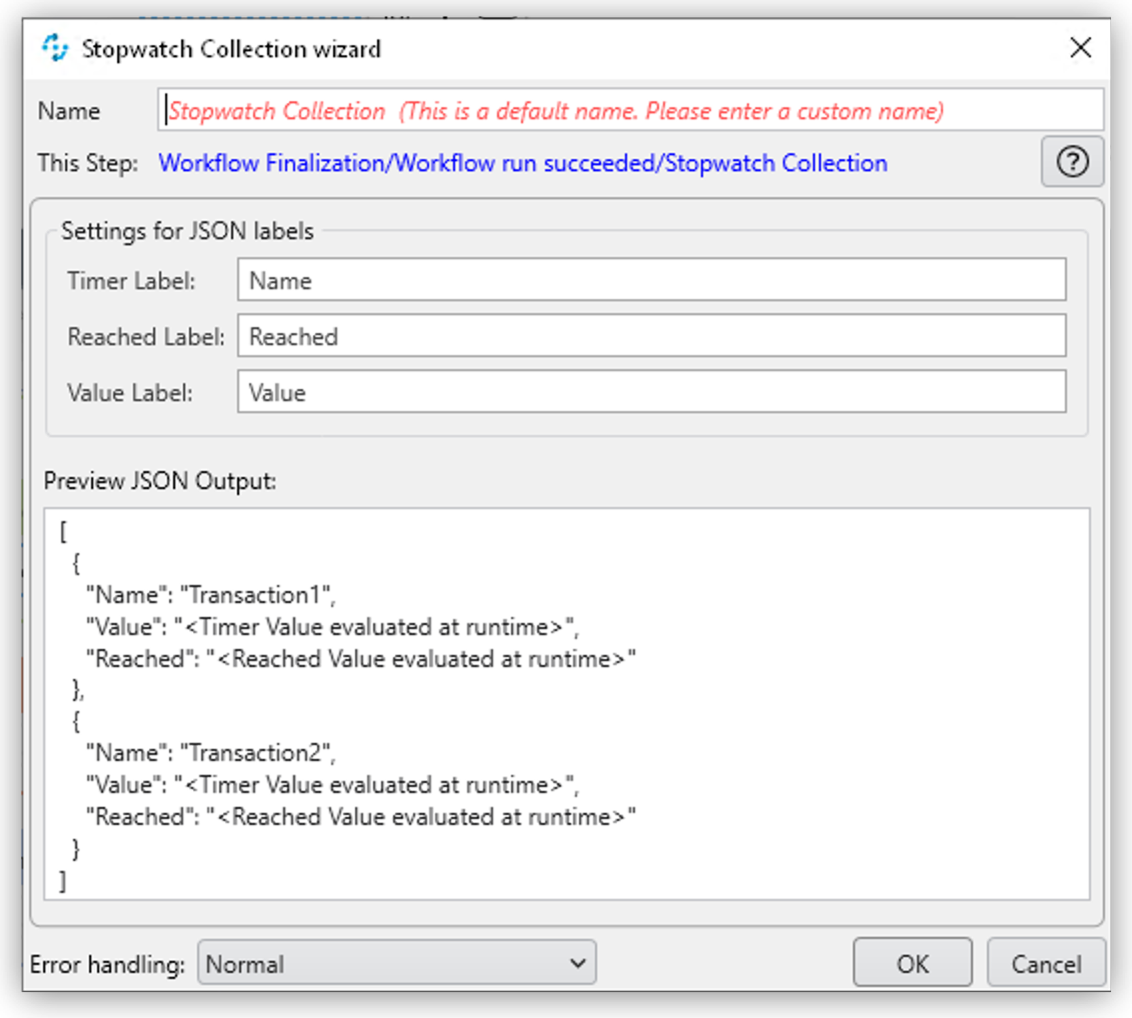Click the 'Error handling:' caption
Screen dimensions: 1132x1018
(107, 965)
